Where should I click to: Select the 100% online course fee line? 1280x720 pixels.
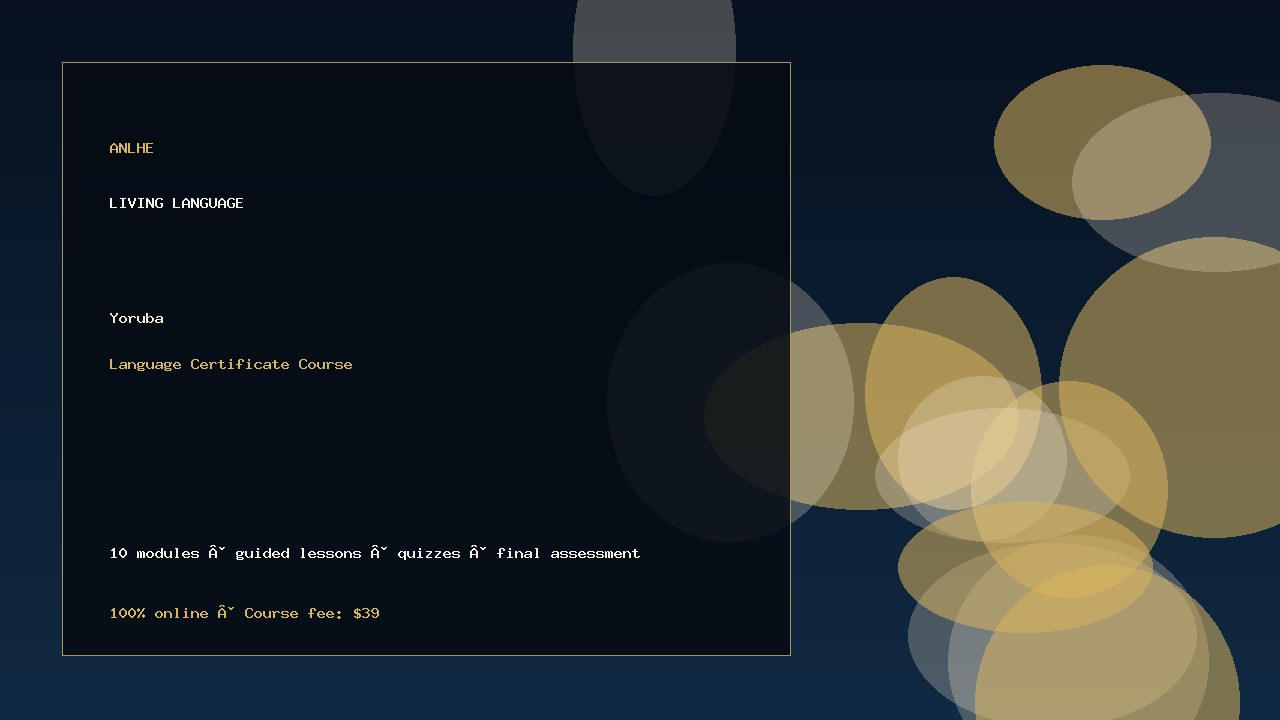click(244, 613)
